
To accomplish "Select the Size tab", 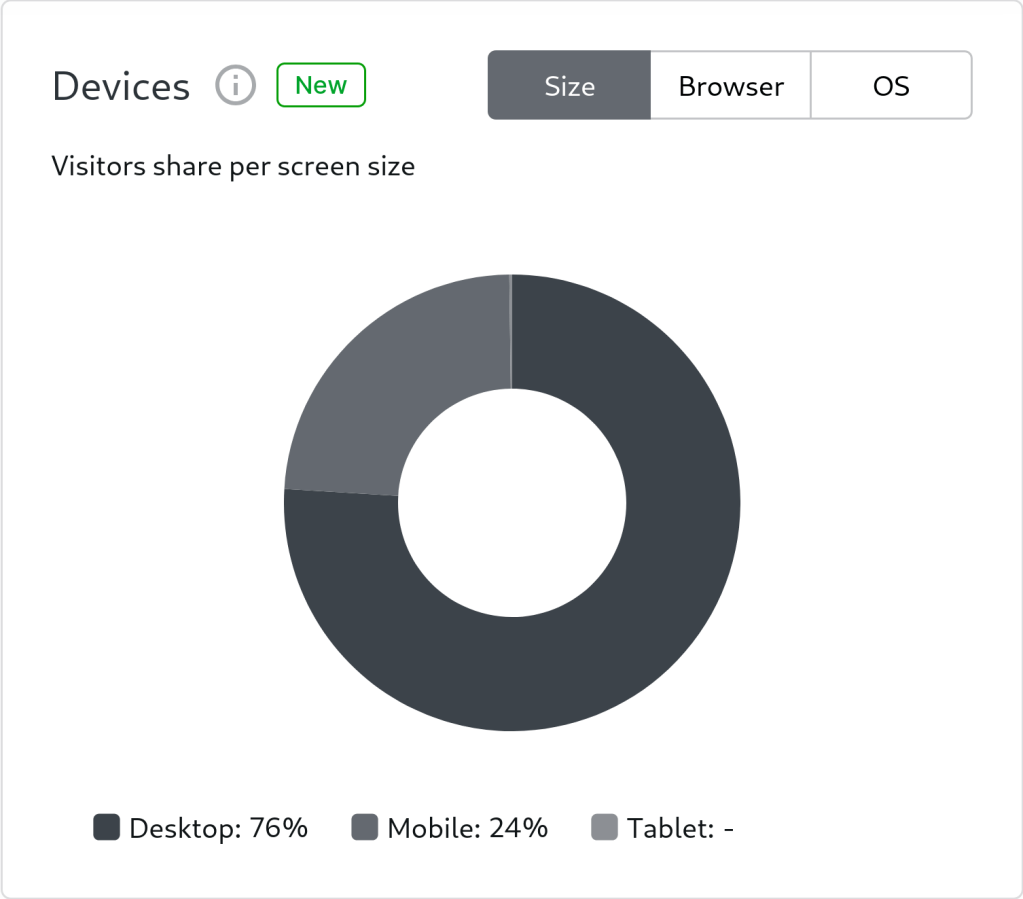I will (x=569, y=86).
